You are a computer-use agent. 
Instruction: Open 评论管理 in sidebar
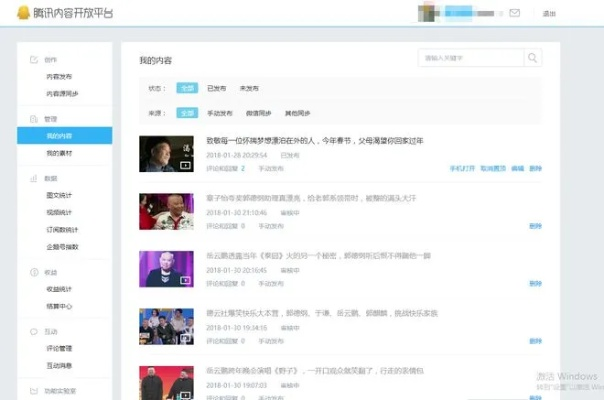(x=59, y=348)
